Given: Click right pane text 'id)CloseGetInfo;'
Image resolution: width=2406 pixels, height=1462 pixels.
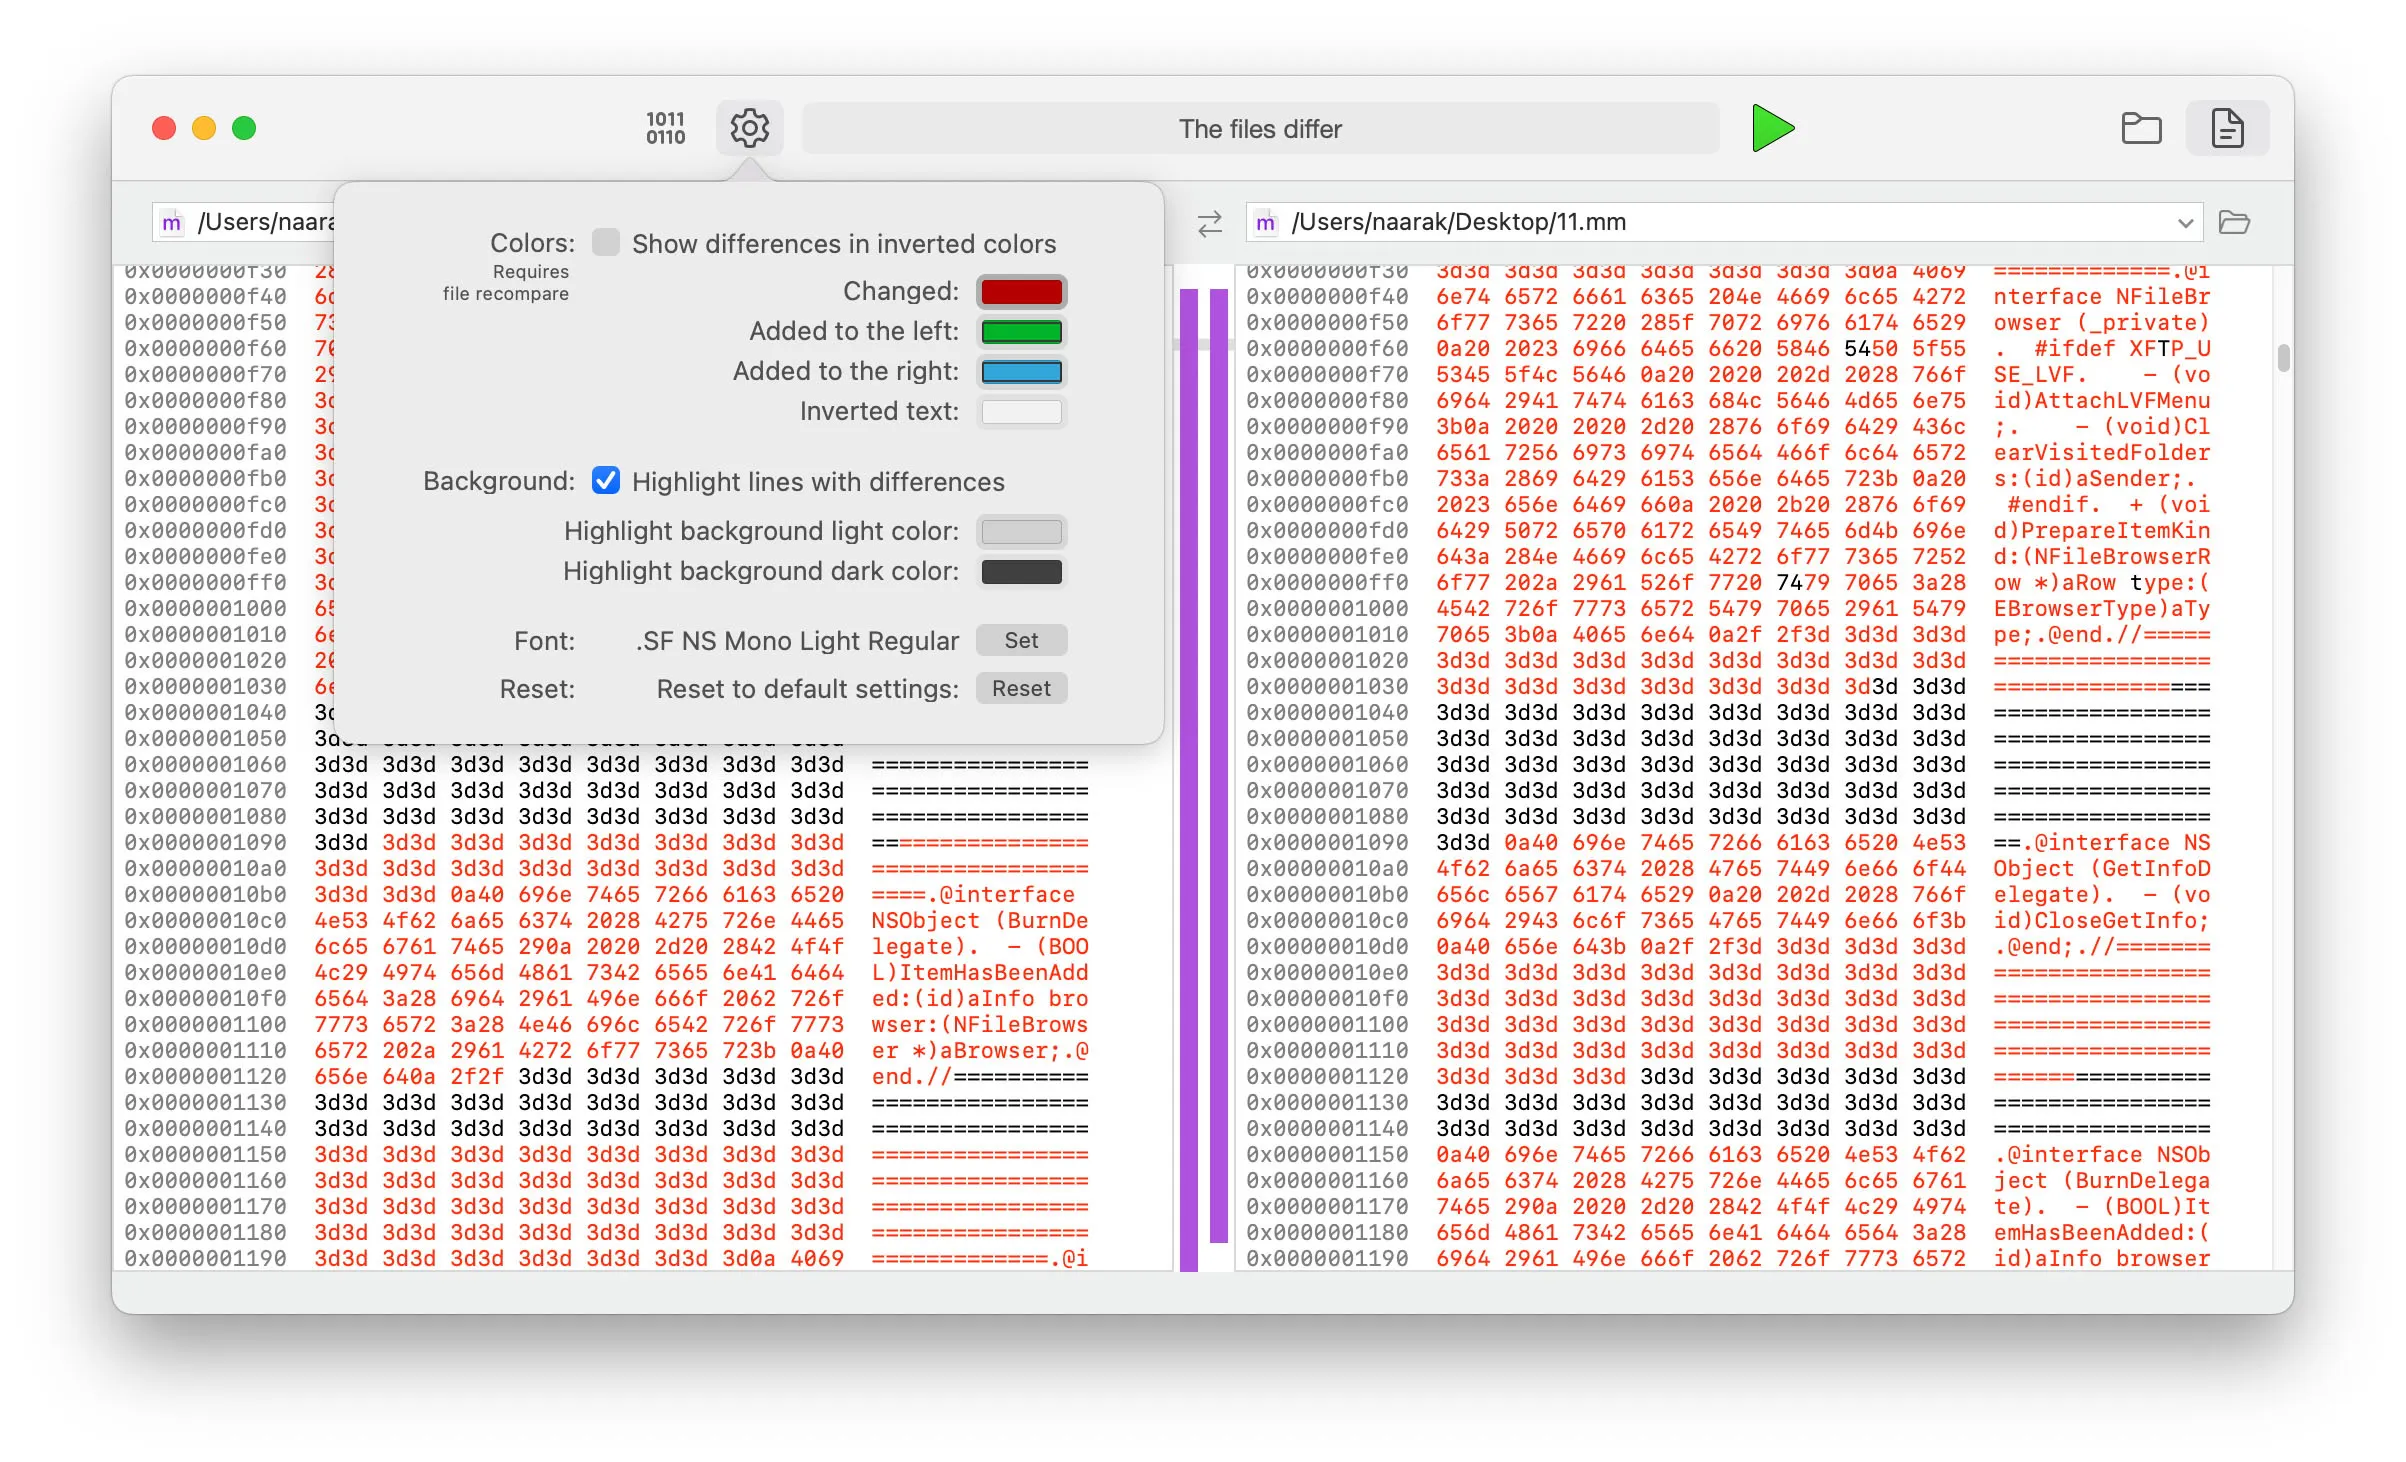Looking at the screenshot, I should (x=2101, y=920).
